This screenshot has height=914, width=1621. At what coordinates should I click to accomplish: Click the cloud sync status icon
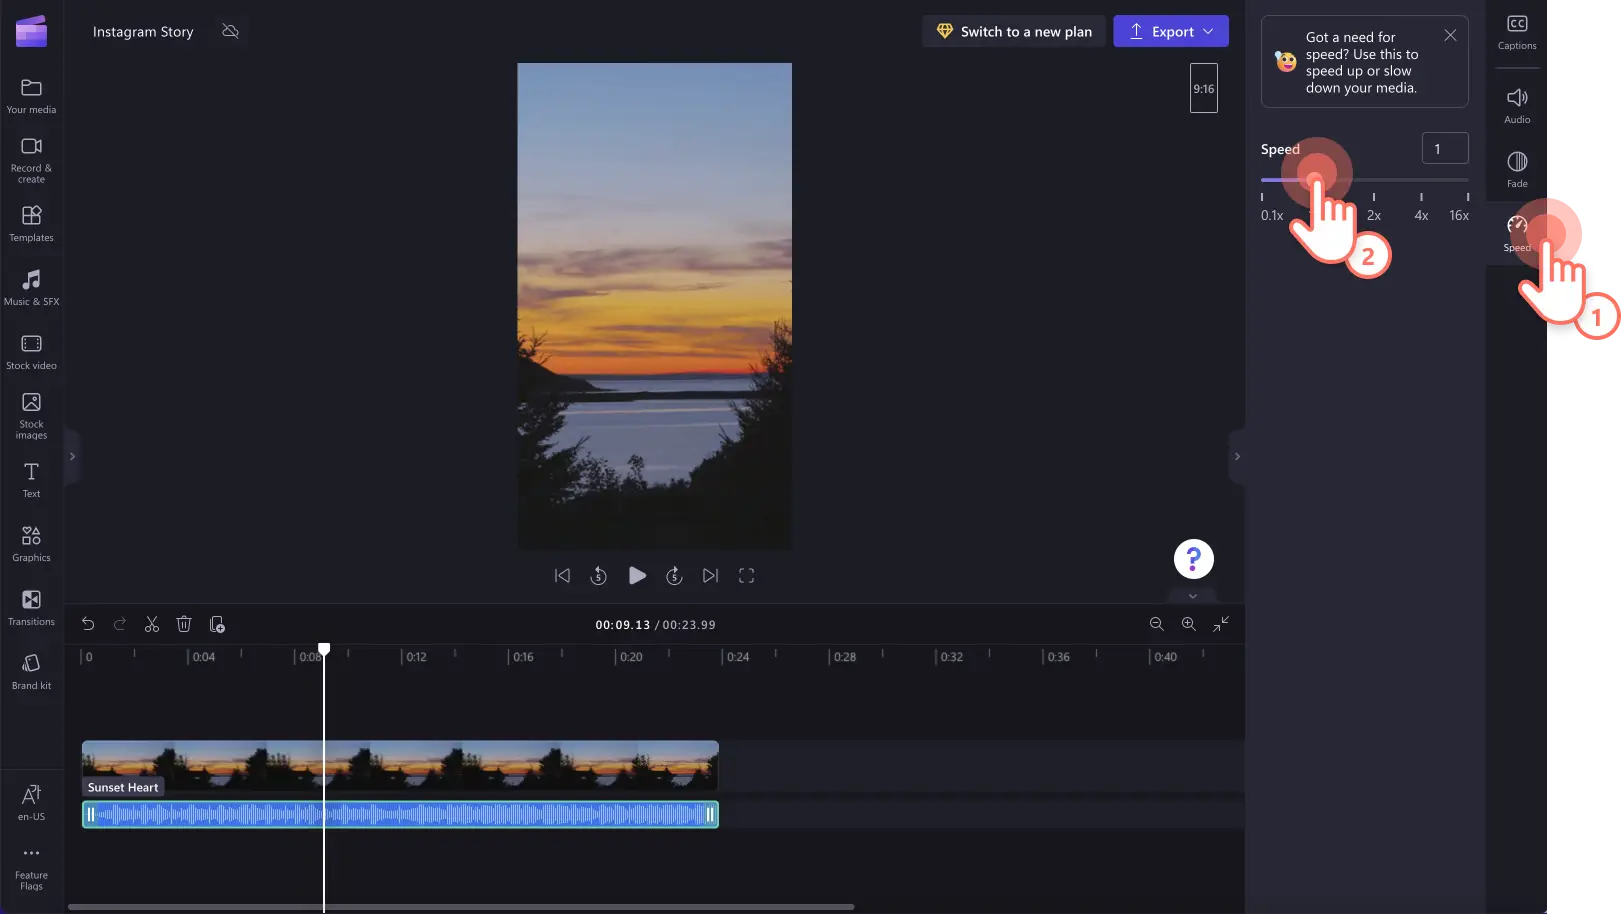pos(230,31)
